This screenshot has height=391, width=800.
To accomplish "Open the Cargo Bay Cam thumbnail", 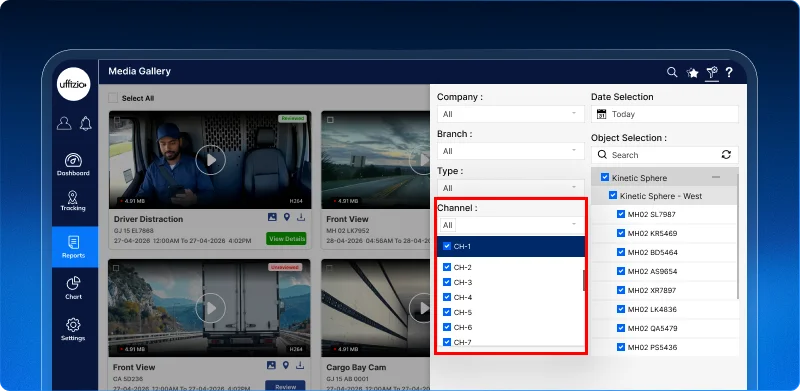I will pyautogui.click(x=376, y=308).
